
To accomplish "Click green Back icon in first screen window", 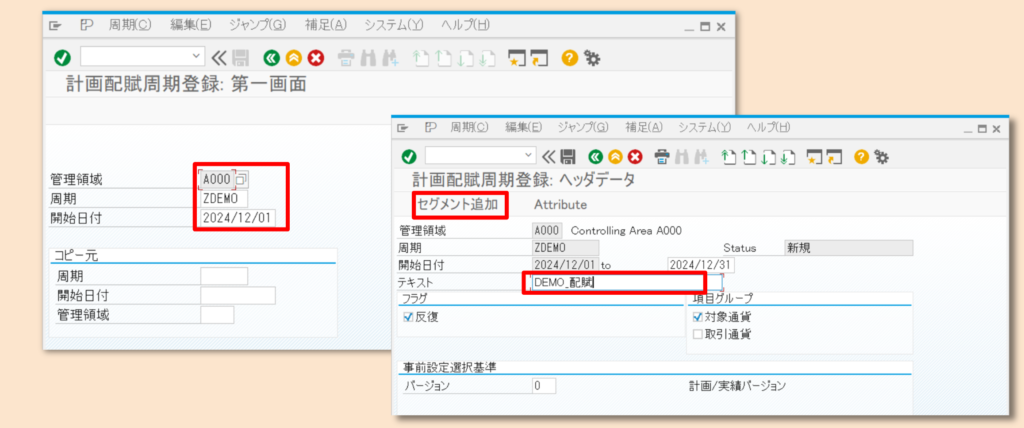I will click(272, 58).
